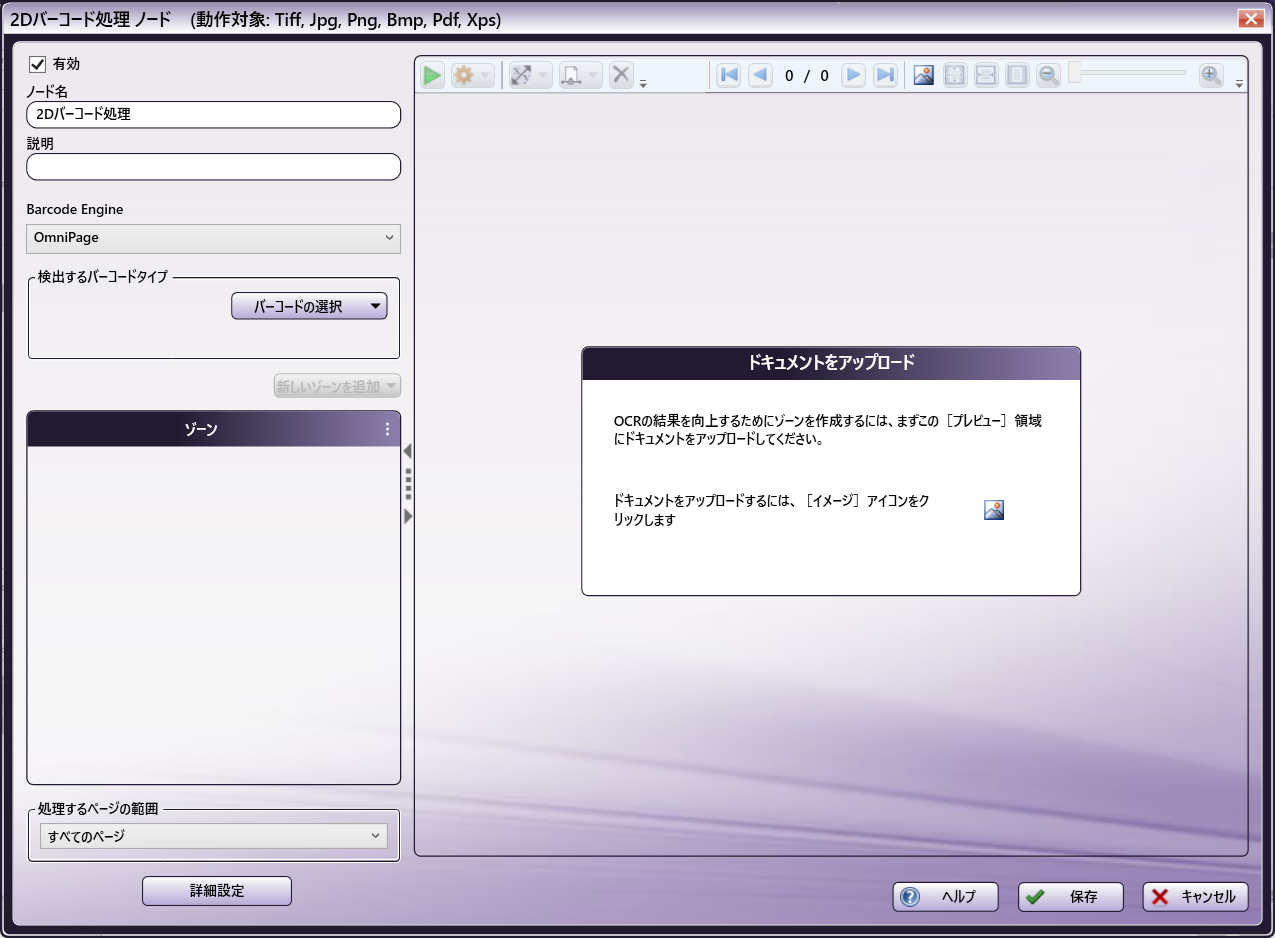Zoom out with the magnifier minus icon
Image resolution: width=1275 pixels, height=938 pixels.
point(1048,75)
